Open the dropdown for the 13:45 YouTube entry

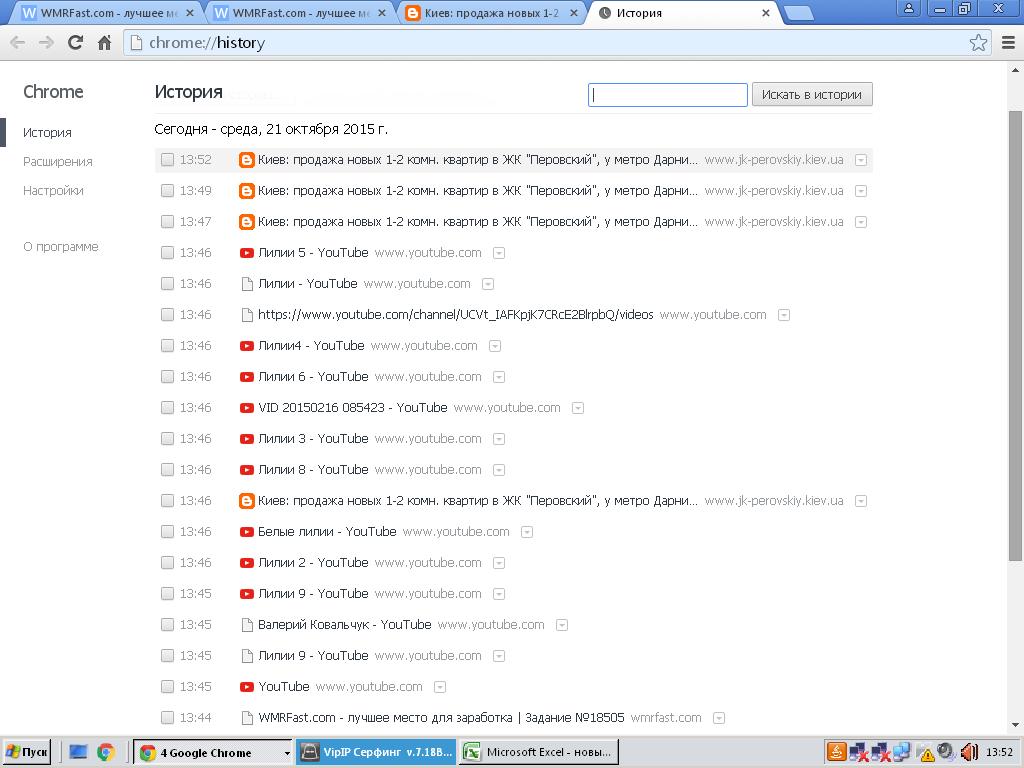click(440, 687)
